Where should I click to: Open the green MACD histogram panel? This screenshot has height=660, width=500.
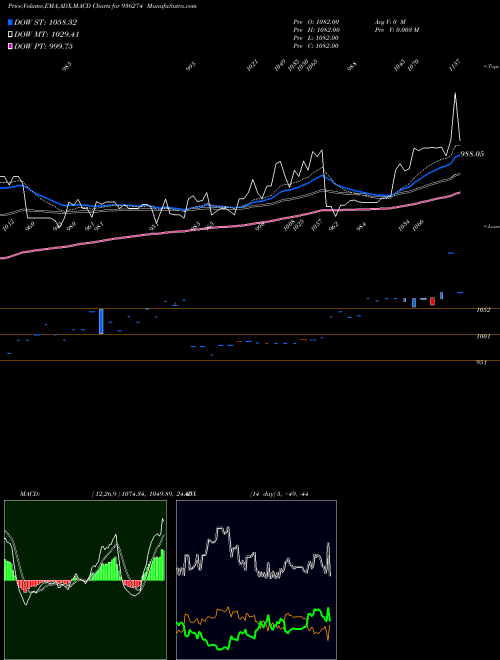click(85, 580)
